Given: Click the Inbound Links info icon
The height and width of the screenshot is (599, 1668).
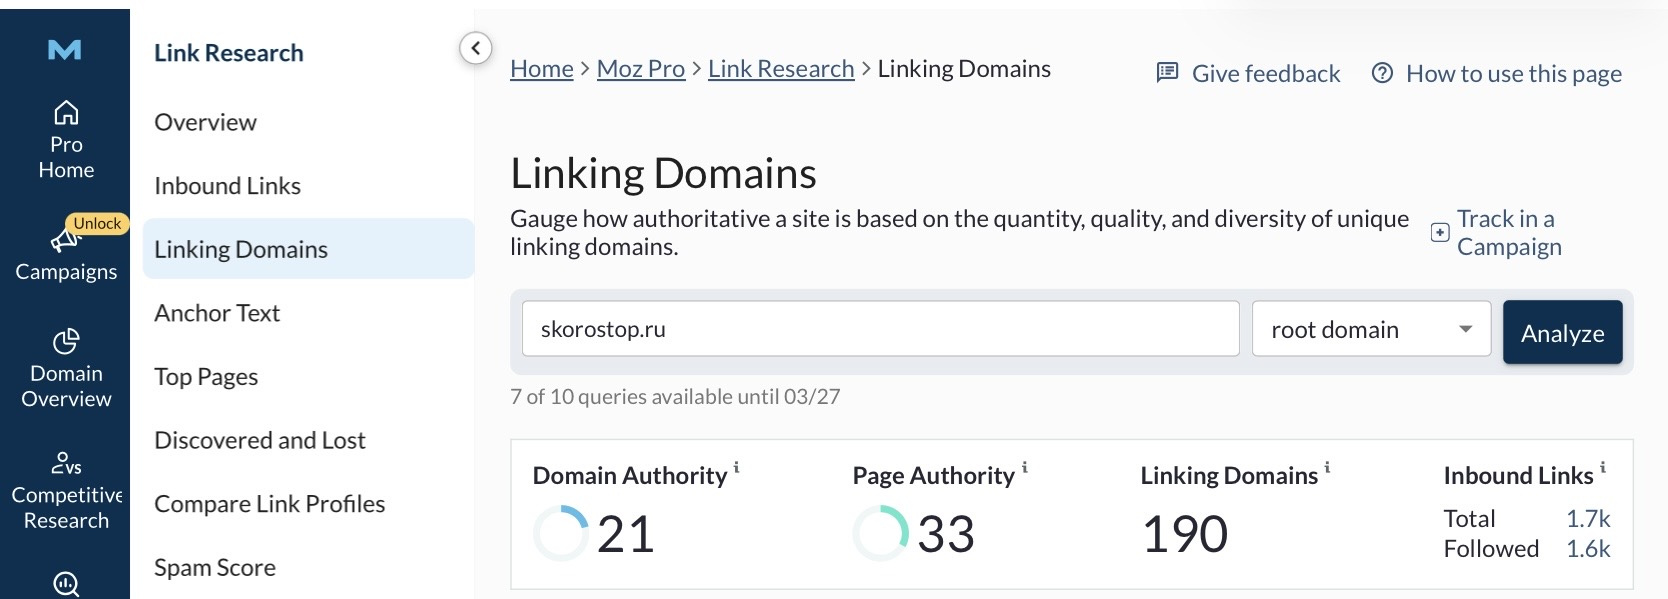Looking at the screenshot, I should [x=1603, y=467].
